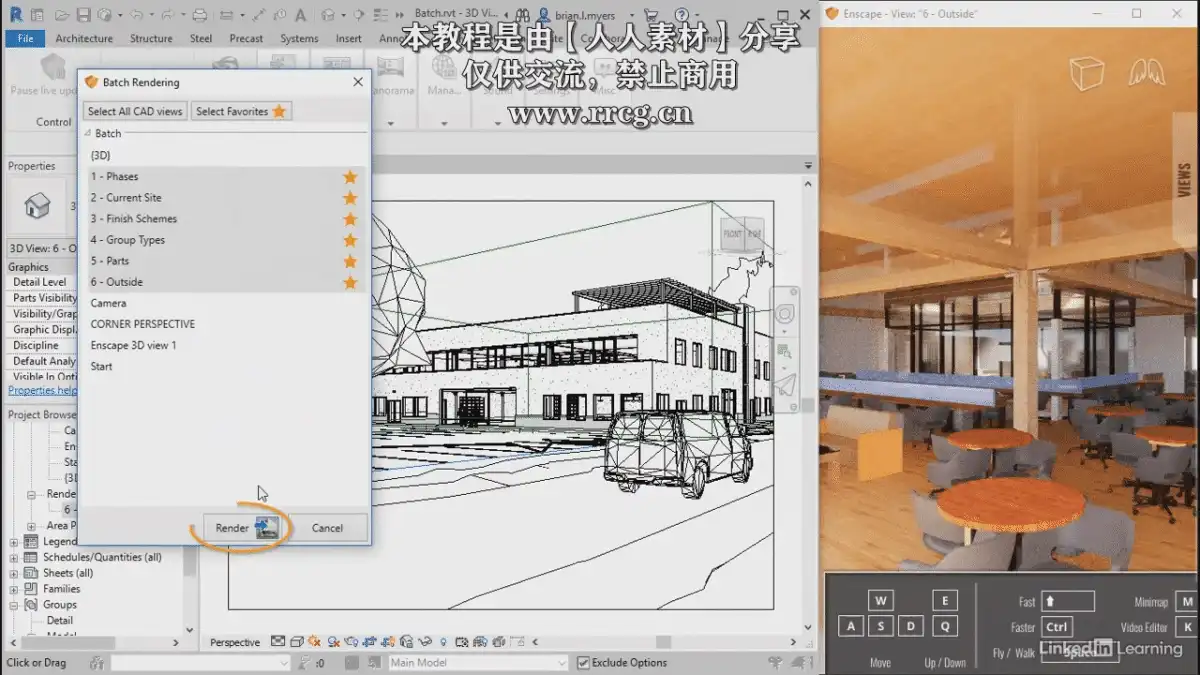The image size is (1200, 675).
Task: Click the Visual Style box icon
Action: (x=296, y=643)
